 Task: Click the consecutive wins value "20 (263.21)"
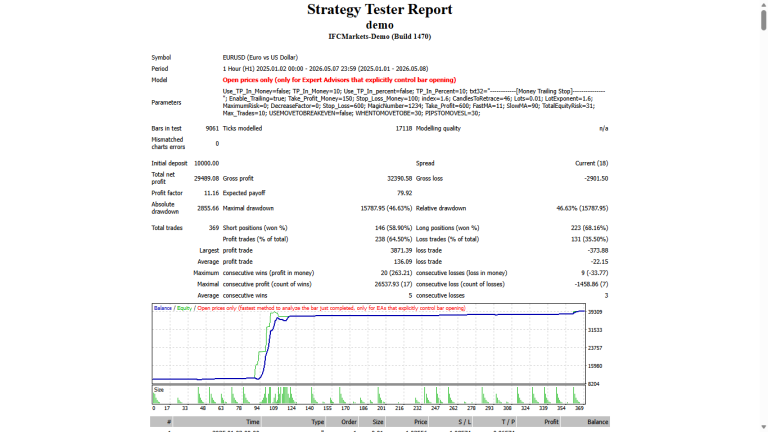click(x=397, y=273)
